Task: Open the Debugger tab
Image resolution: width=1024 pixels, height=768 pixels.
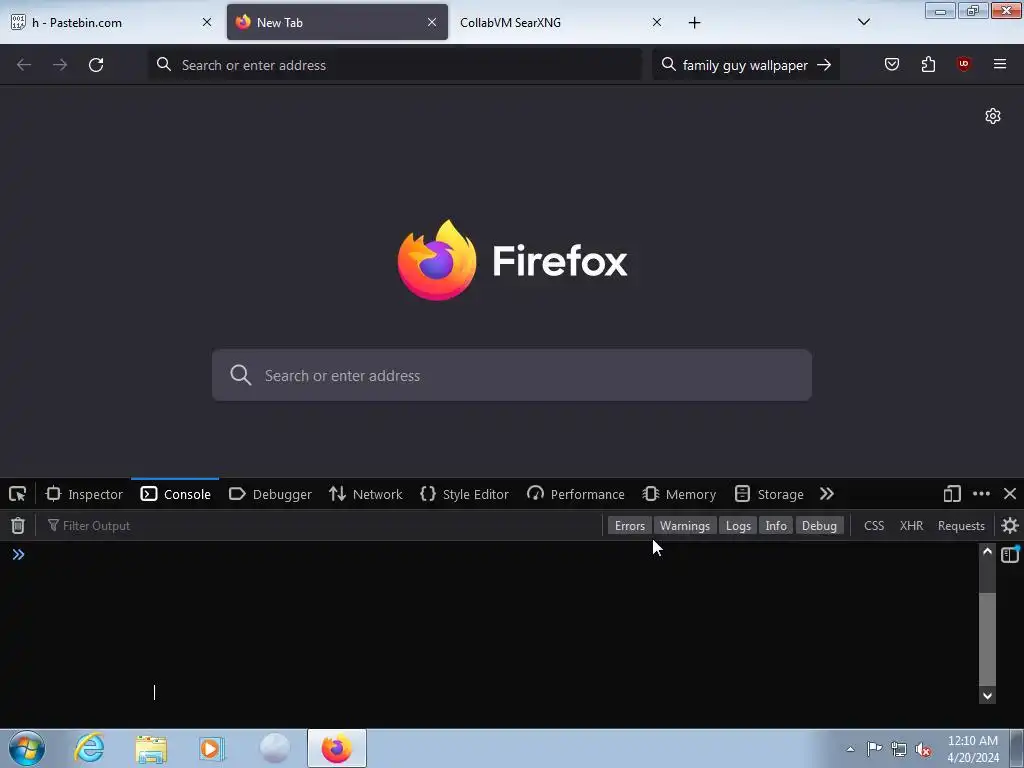Action: point(270,494)
